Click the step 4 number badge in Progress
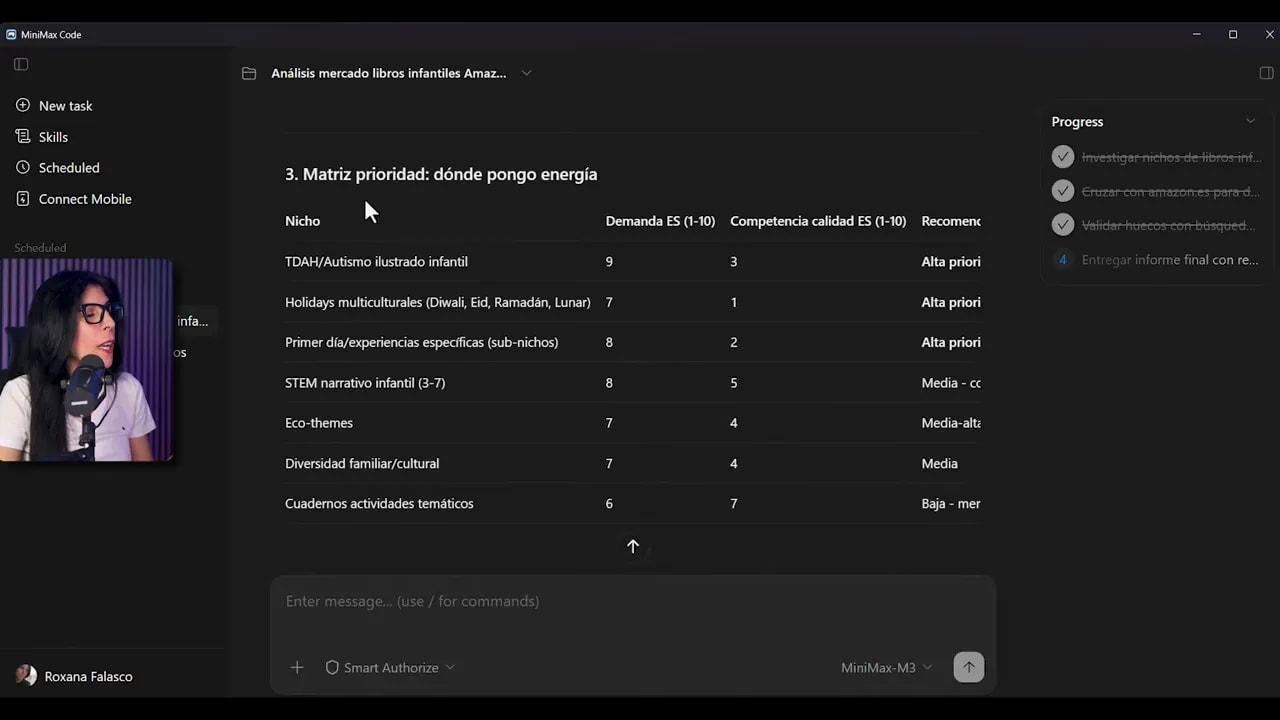1280x720 pixels. (x=1063, y=259)
